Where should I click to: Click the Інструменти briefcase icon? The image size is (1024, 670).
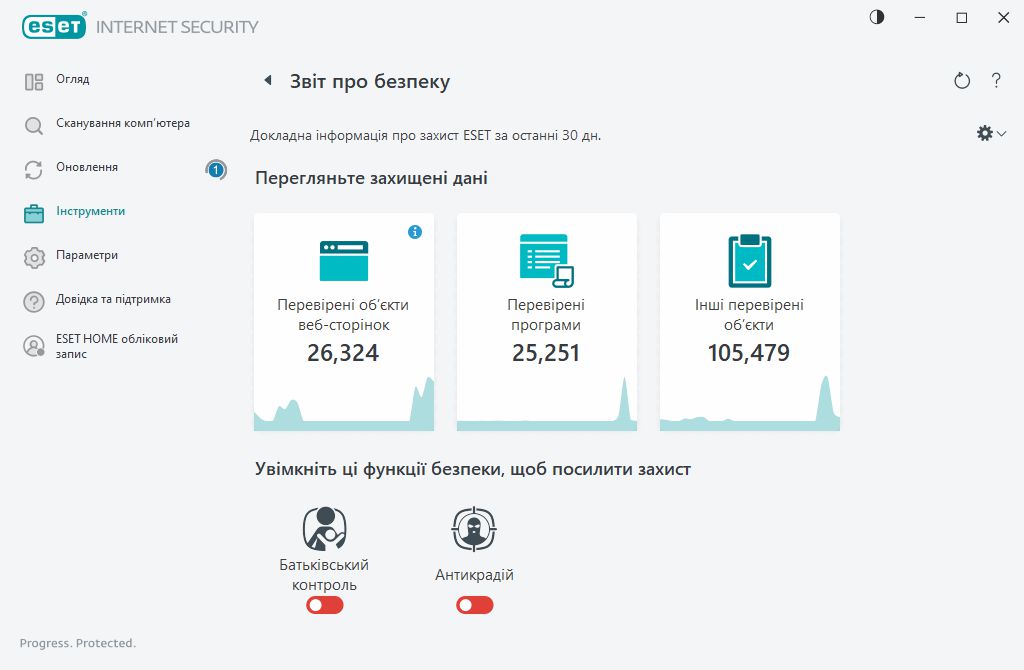tap(34, 214)
